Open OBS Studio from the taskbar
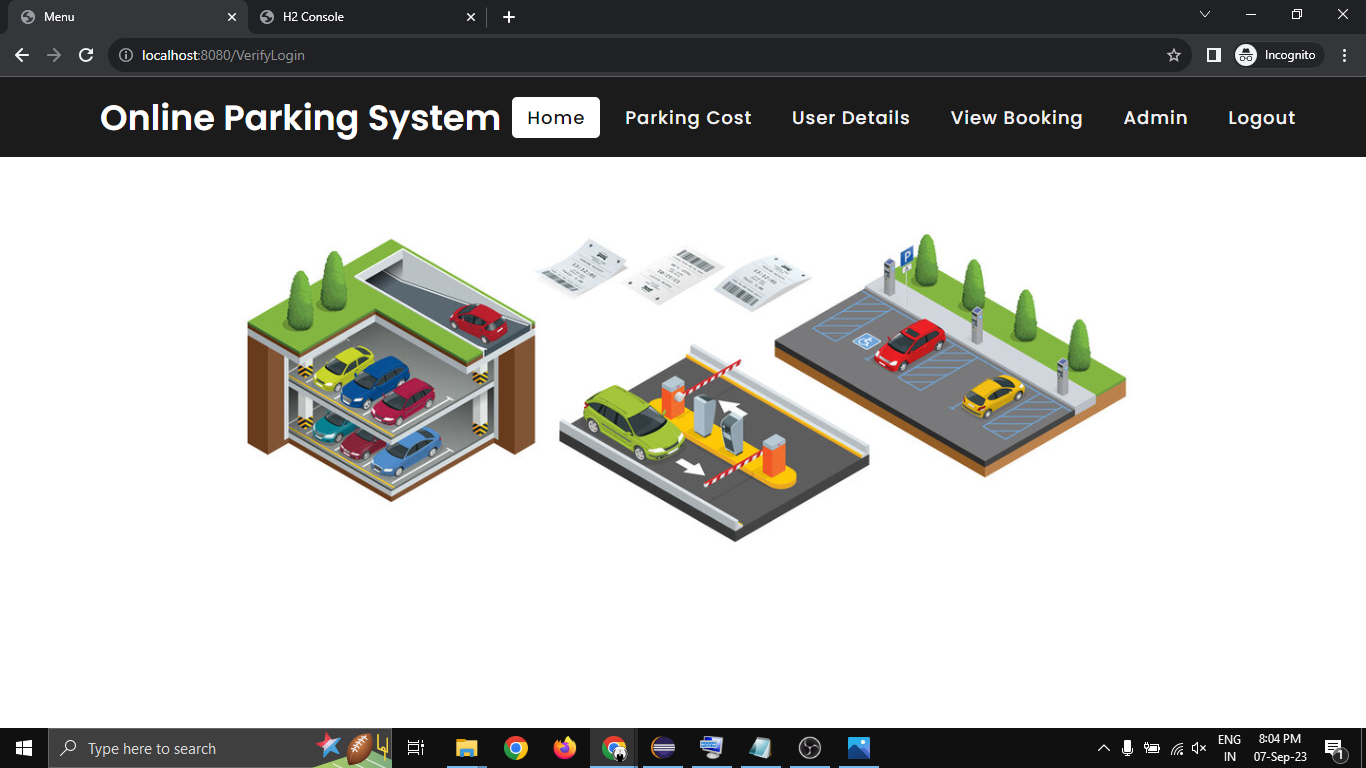 [x=810, y=748]
